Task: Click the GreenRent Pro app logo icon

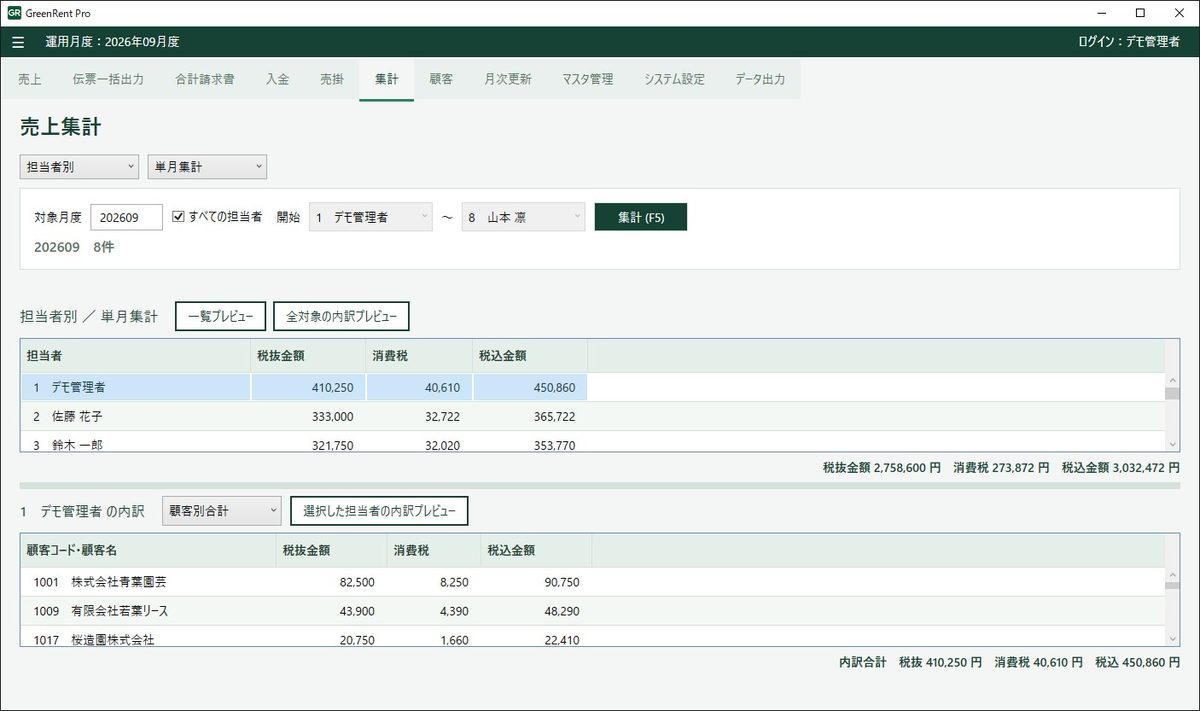Action: pyautogui.click(x=14, y=13)
